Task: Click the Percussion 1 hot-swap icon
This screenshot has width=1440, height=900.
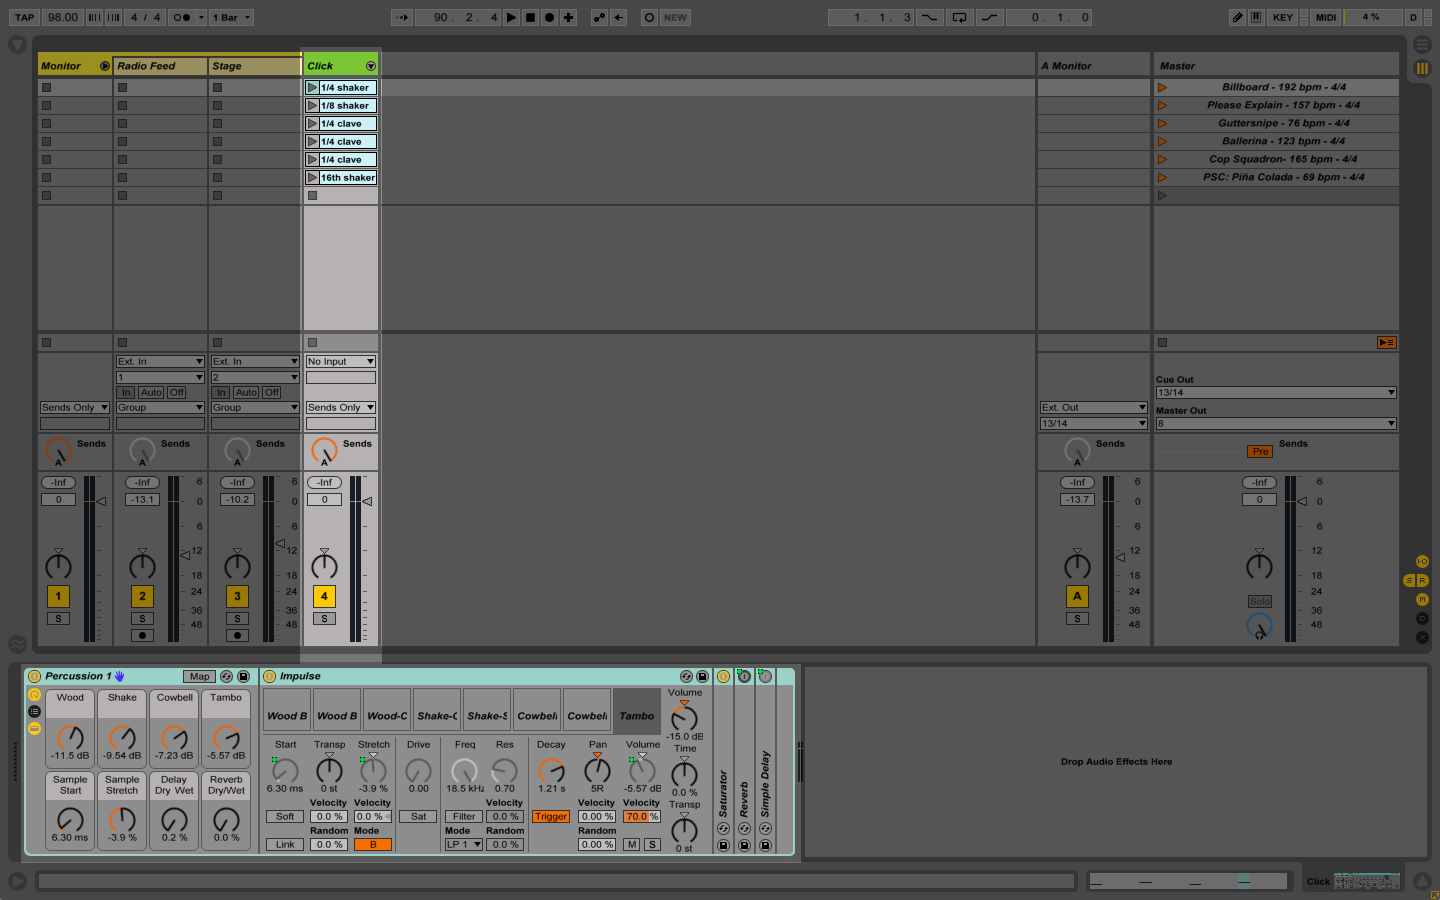Action: point(226,677)
